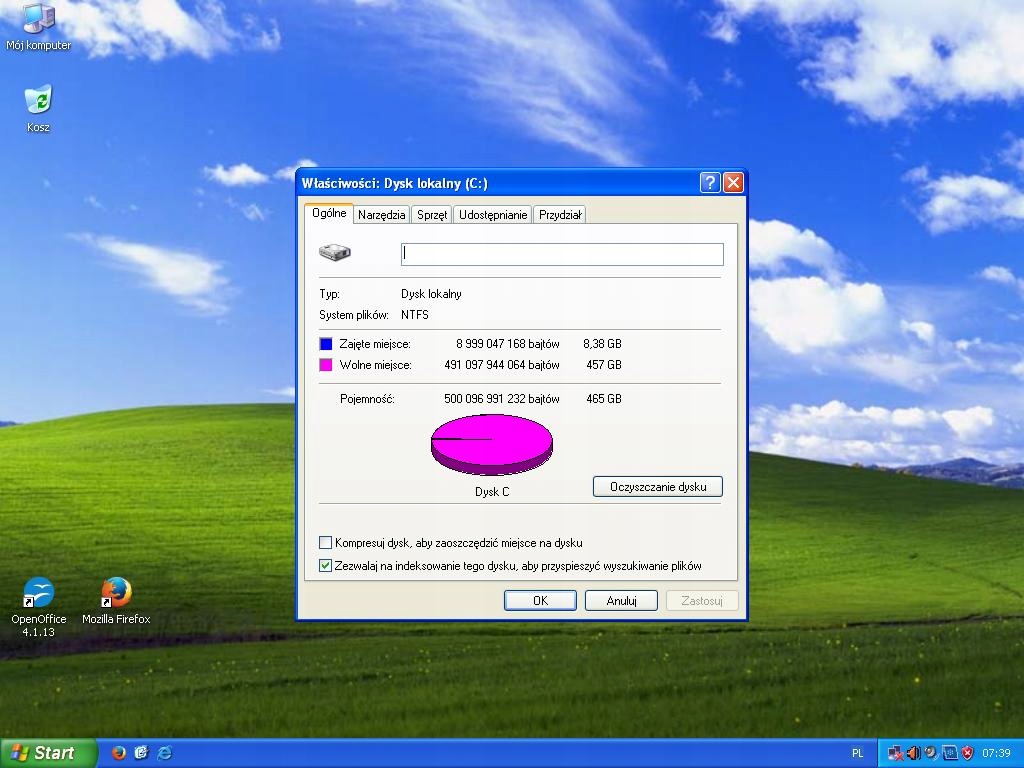Switch to the Narzędzia tab
Screen dimensions: 1024x768
pos(381,215)
